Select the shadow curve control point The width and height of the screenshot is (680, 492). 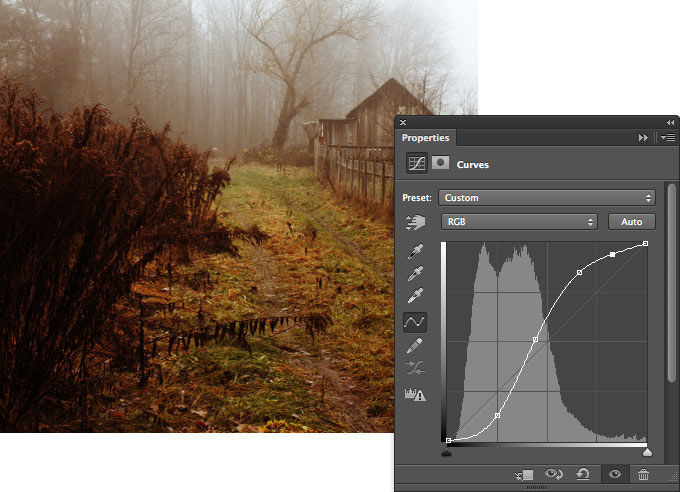[x=497, y=415]
